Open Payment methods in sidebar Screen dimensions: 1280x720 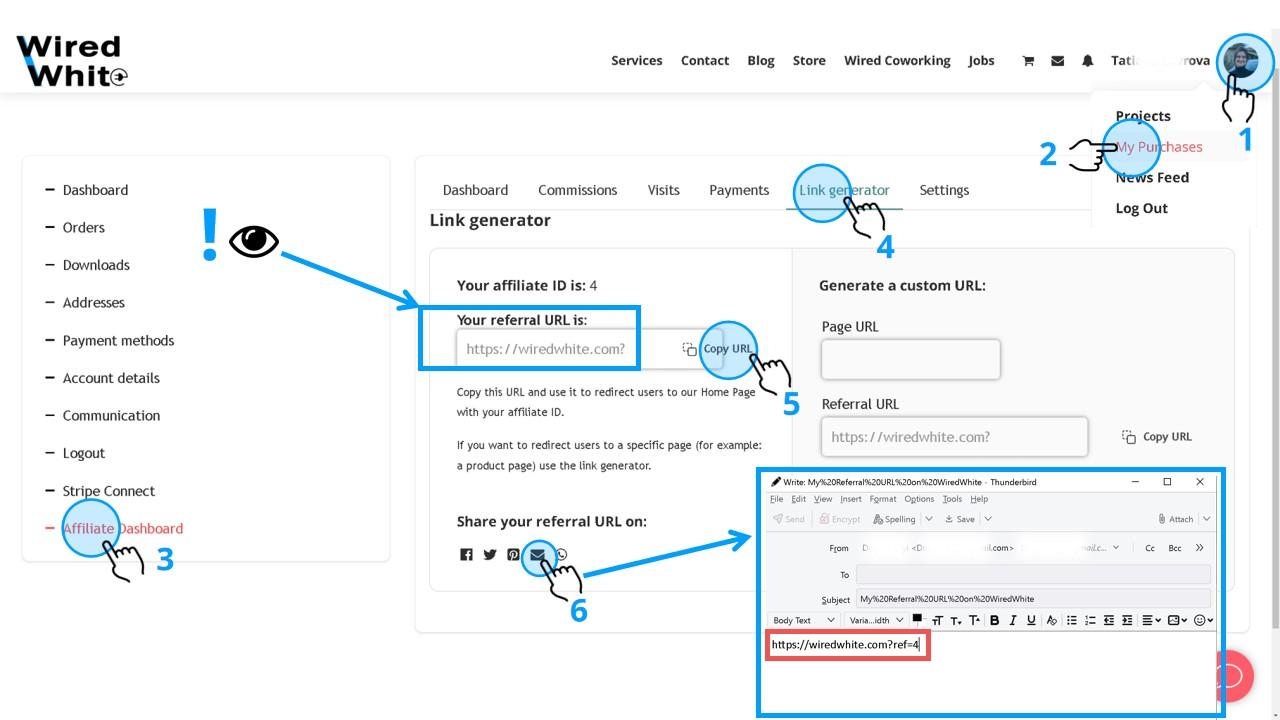(118, 340)
